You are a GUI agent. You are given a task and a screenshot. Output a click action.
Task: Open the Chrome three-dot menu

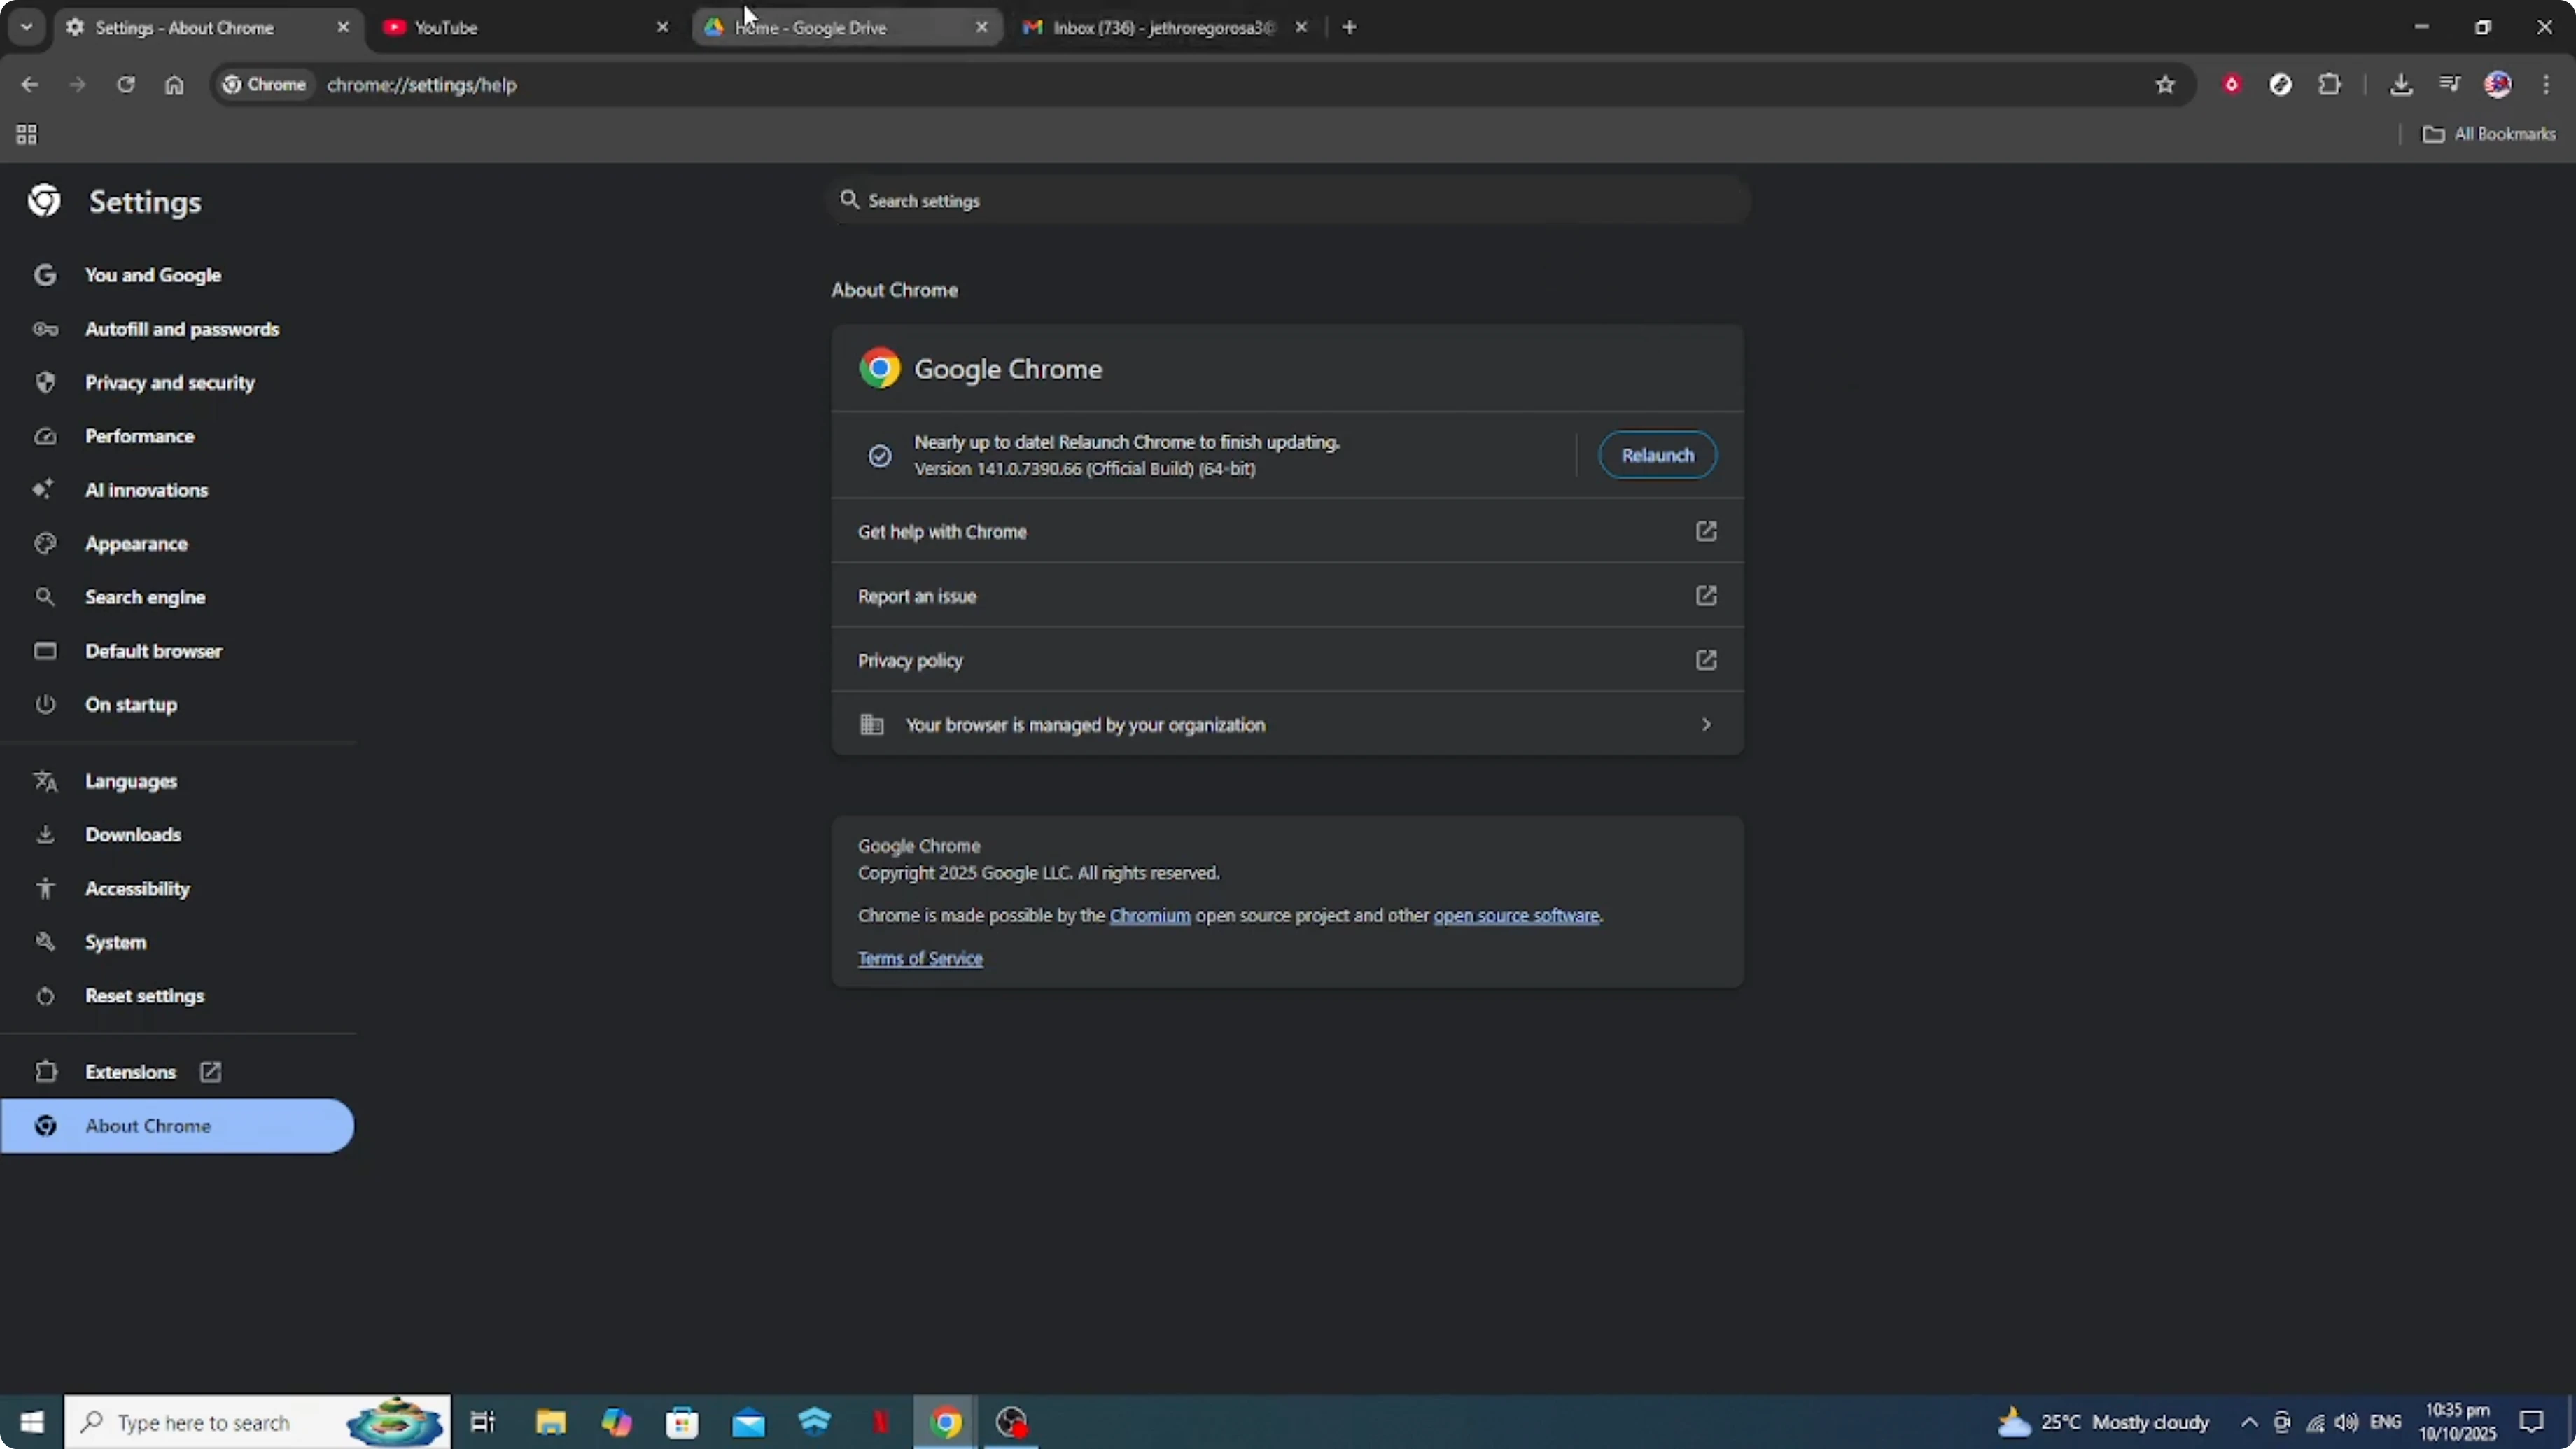[2546, 85]
